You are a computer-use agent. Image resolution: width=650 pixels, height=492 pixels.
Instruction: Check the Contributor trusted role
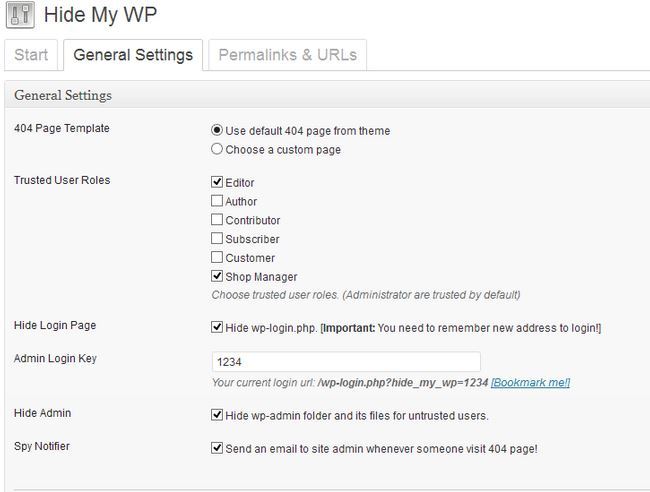217,219
